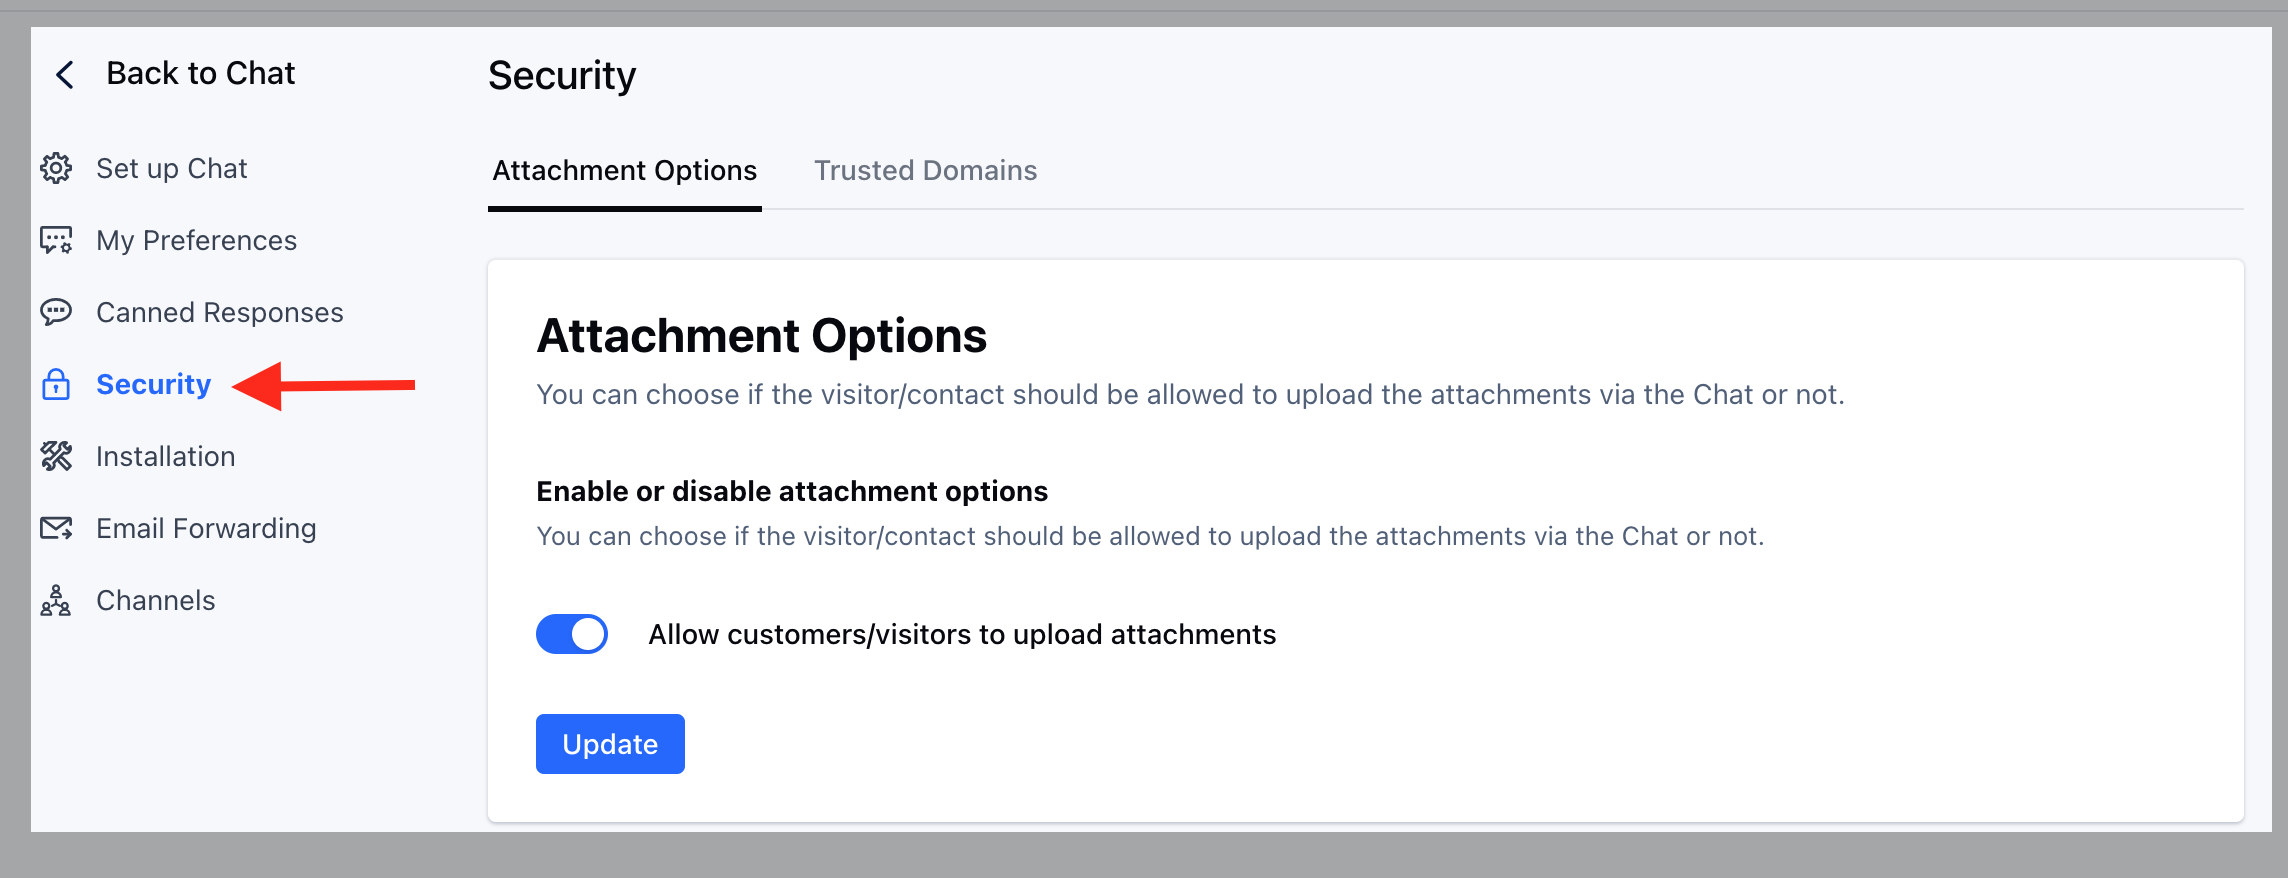Viewport: 2288px width, 878px height.
Task: Click the Security lock icon
Action: (56, 384)
